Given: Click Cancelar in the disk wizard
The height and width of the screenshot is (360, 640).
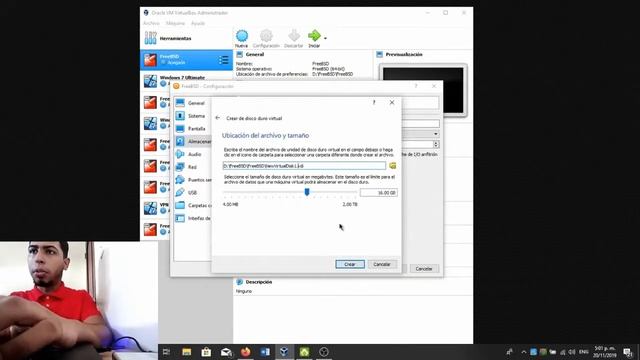Looking at the screenshot, I should click(382, 264).
